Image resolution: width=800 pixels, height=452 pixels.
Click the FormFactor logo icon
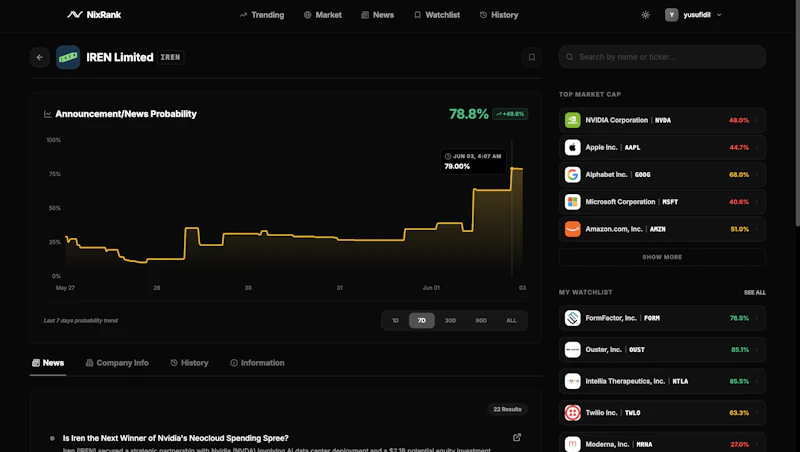tap(572, 318)
